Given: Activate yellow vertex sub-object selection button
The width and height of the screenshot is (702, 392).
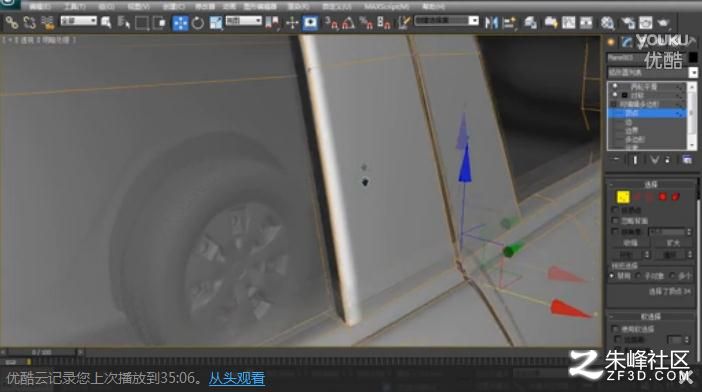Looking at the screenshot, I should 623,197.
